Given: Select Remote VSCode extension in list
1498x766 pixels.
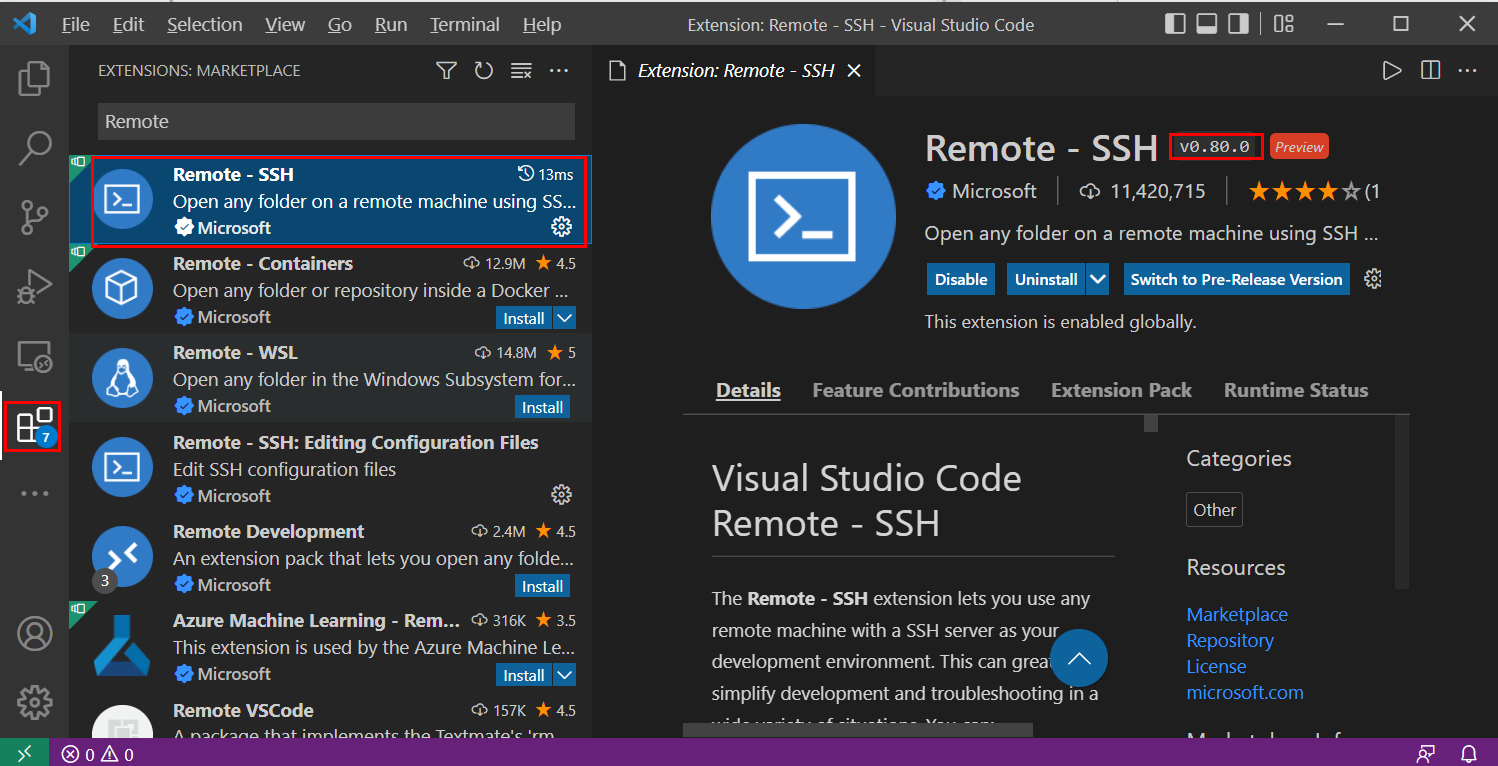Looking at the screenshot, I should click(330, 719).
